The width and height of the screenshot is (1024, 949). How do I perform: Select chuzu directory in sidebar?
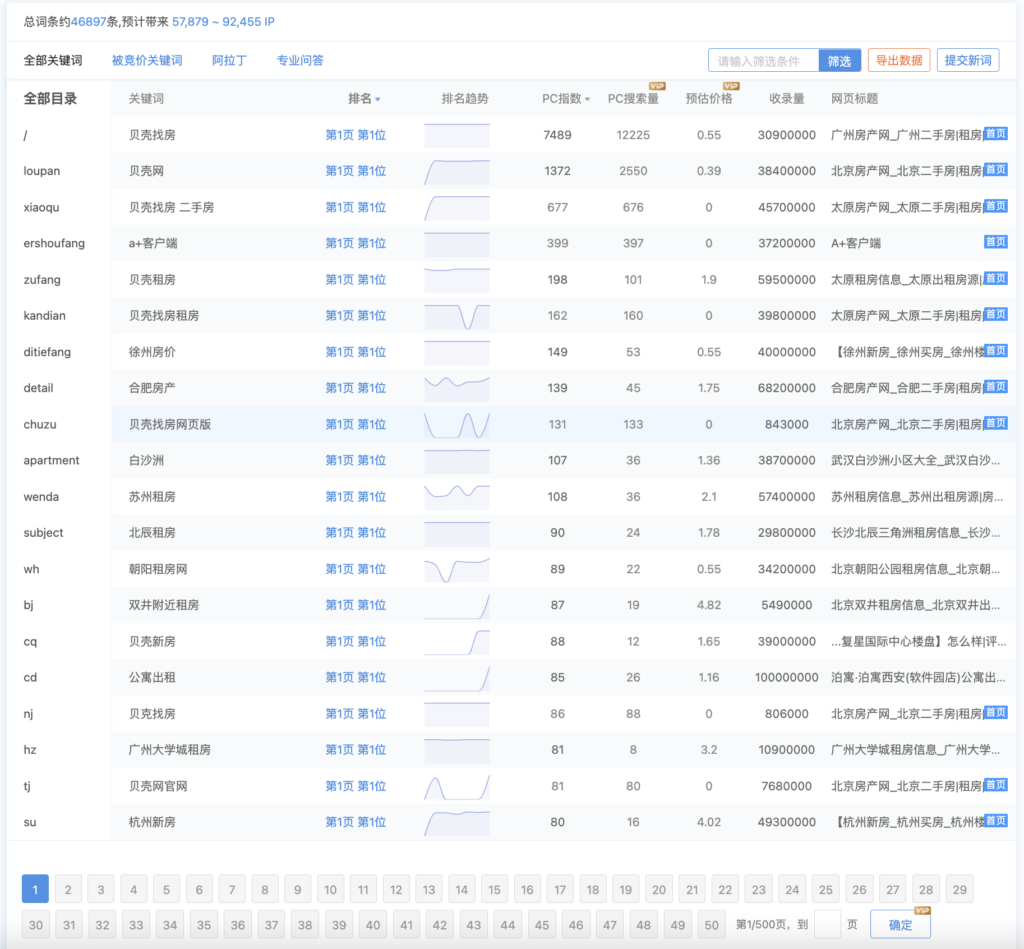pyautogui.click(x=40, y=425)
